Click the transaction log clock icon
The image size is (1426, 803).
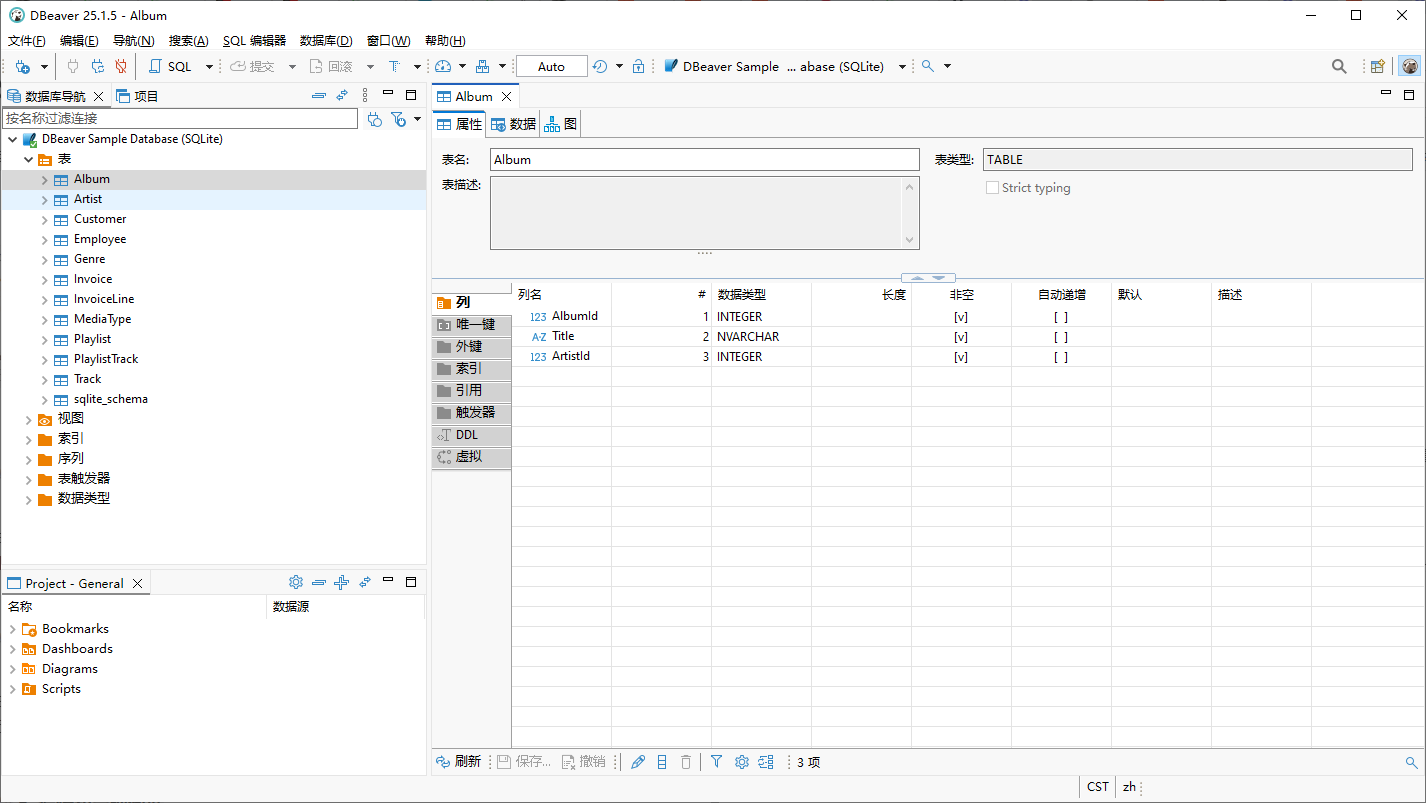(x=600, y=67)
